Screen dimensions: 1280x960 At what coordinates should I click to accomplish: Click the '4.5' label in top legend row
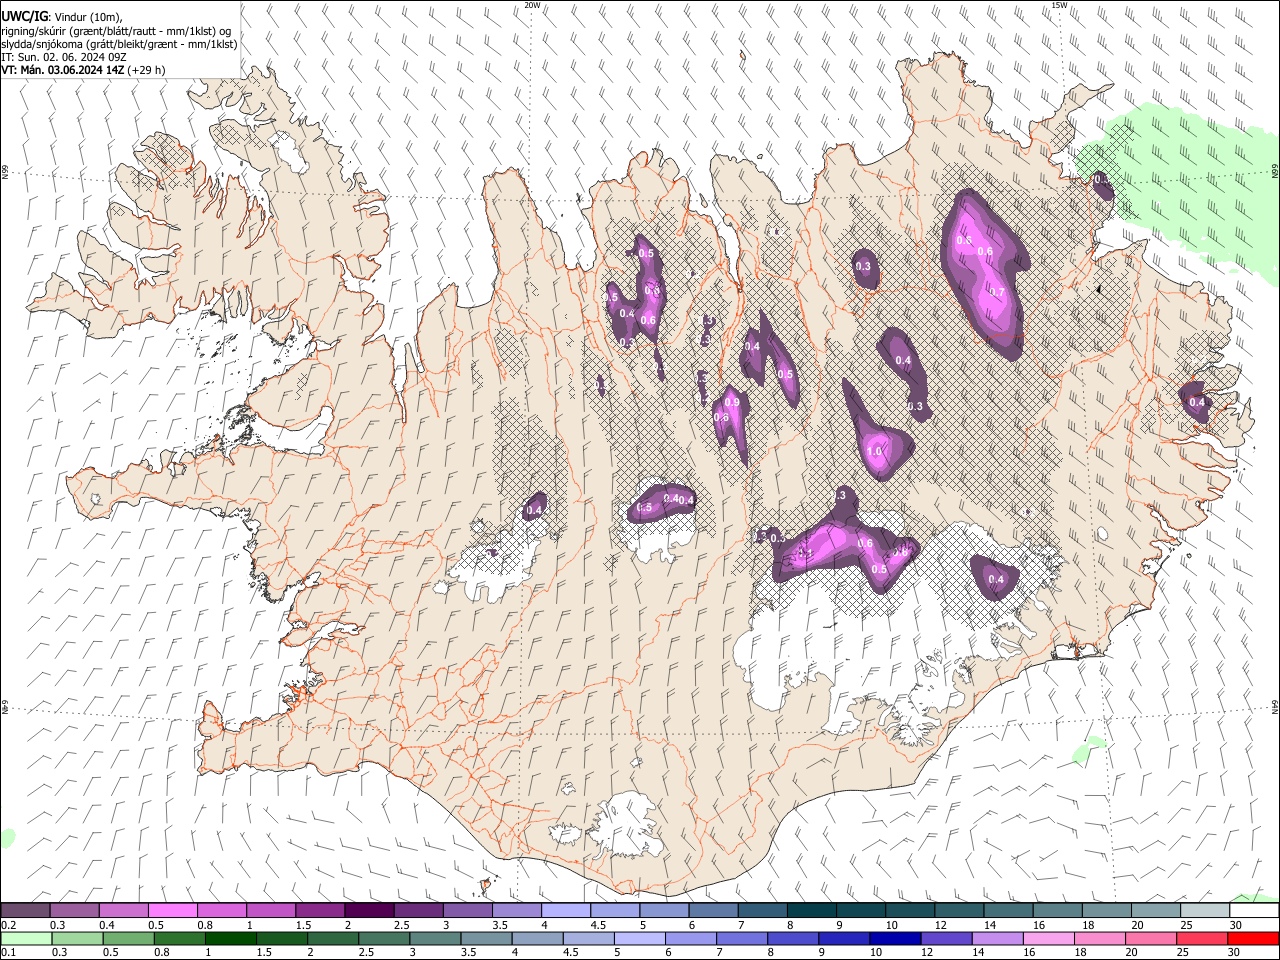click(598, 925)
